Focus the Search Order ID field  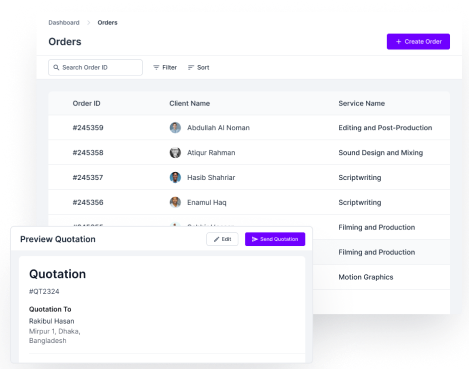[95, 67]
